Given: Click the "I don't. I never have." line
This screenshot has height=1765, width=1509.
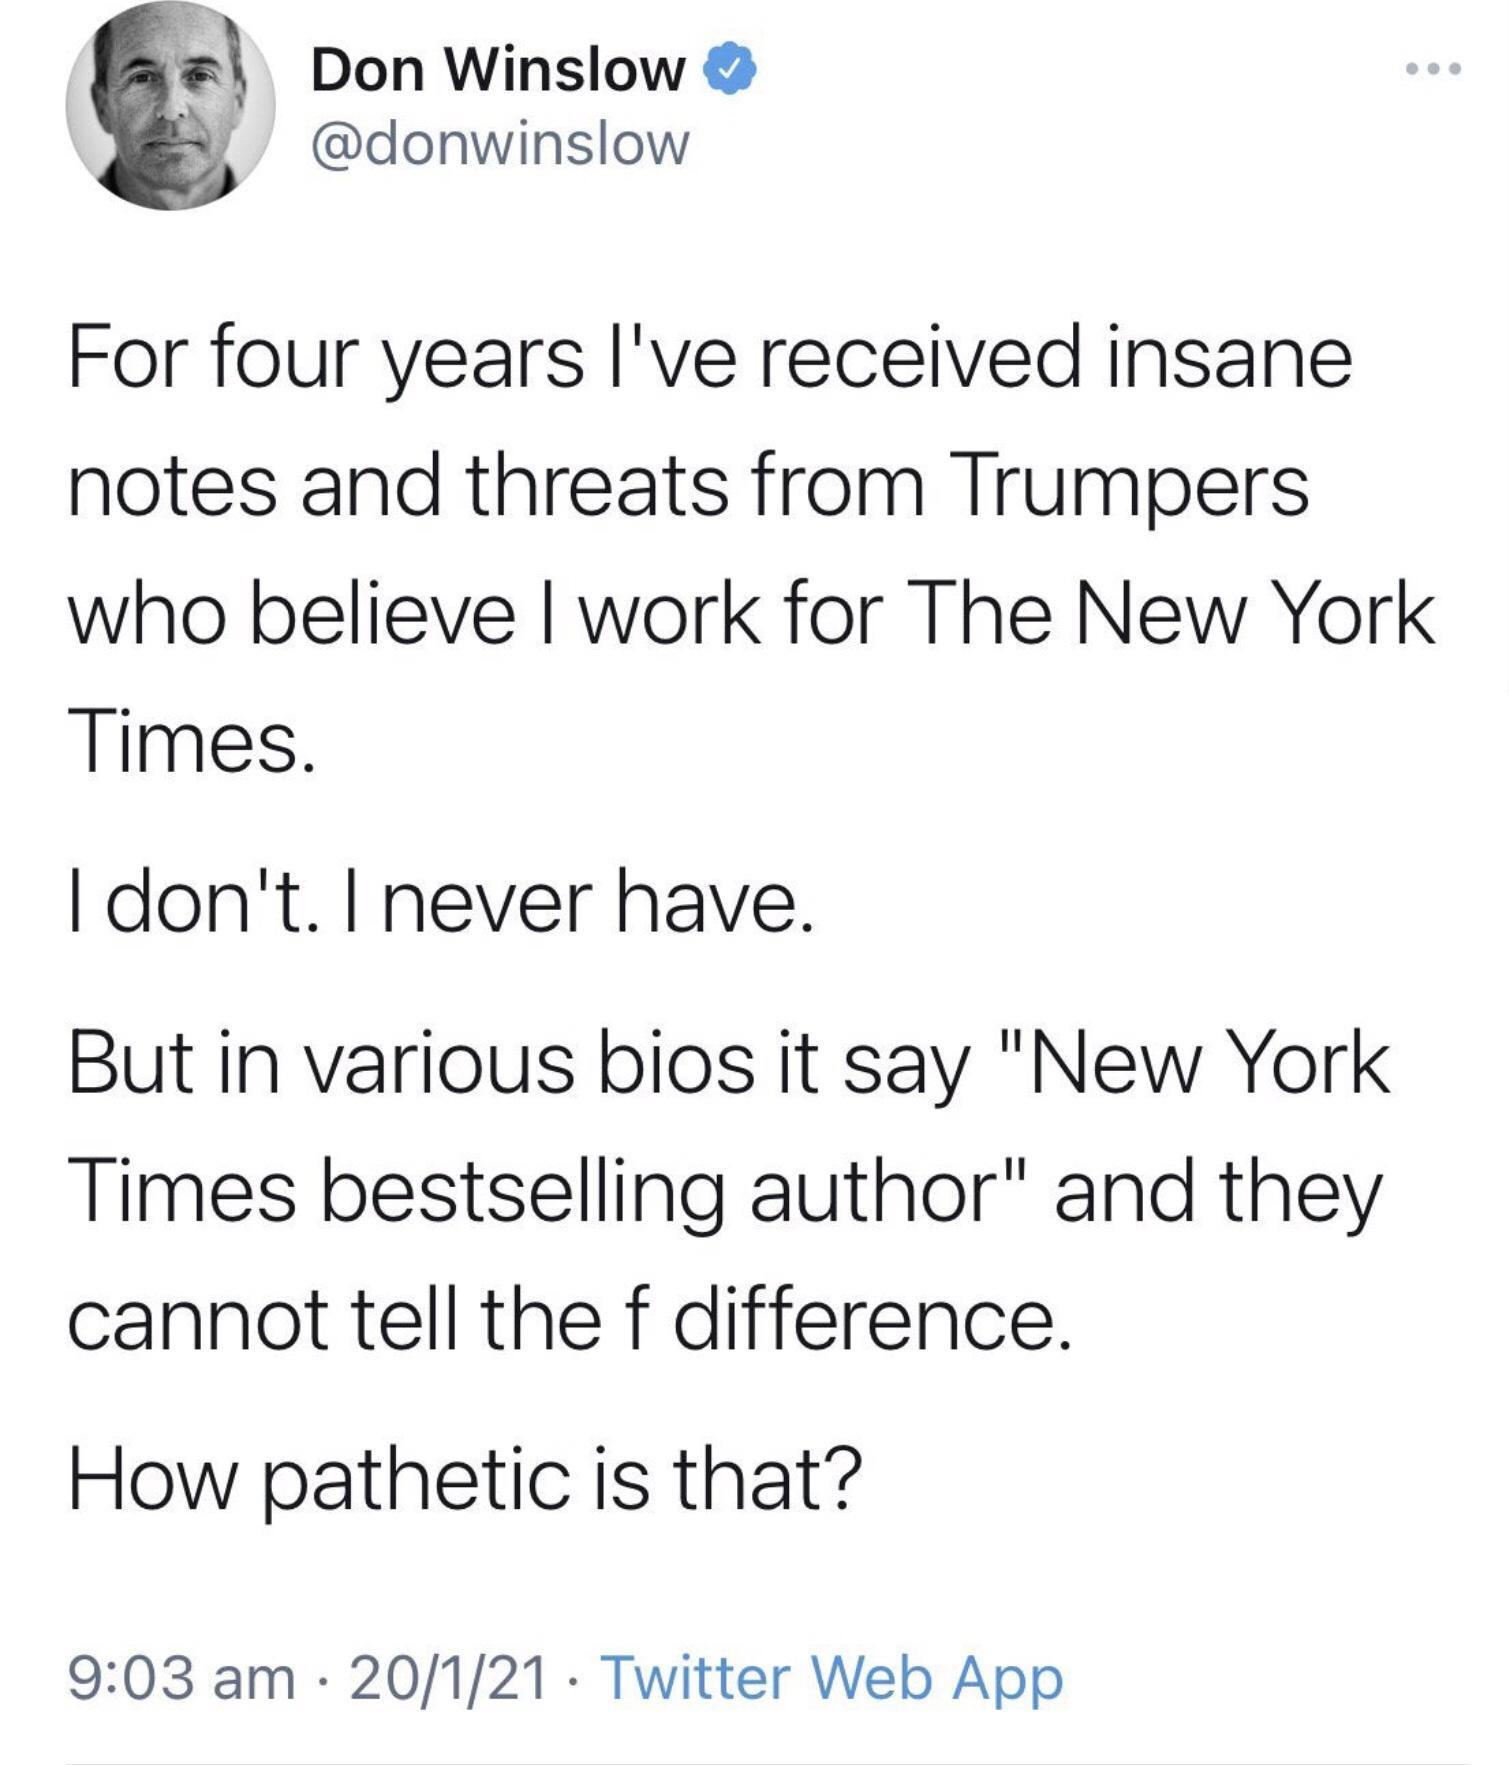Looking at the screenshot, I should click(x=441, y=903).
